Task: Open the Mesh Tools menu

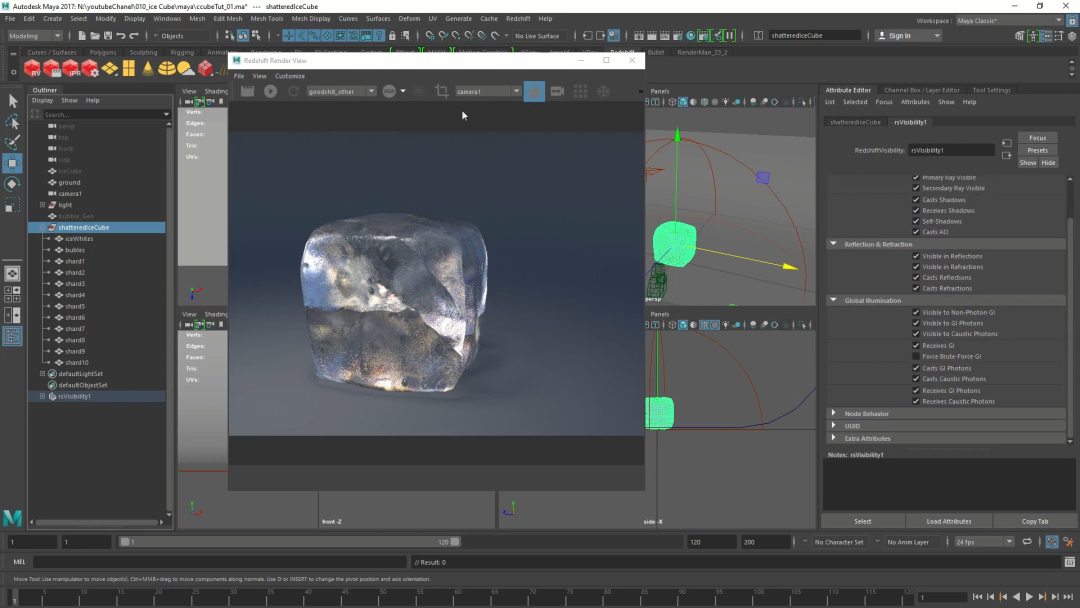Action: pos(267,19)
